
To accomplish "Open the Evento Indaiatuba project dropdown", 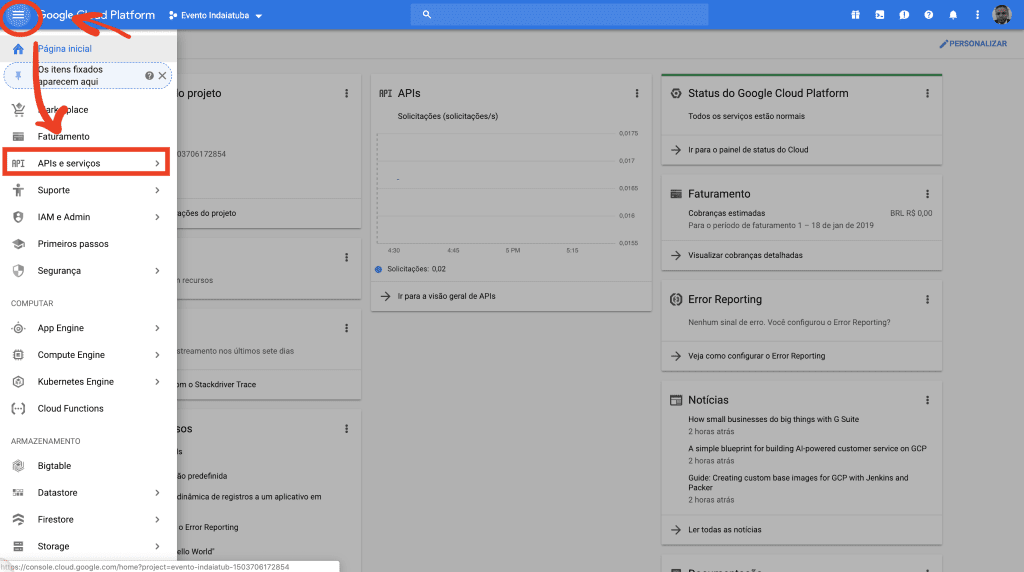I will tap(215, 16).
